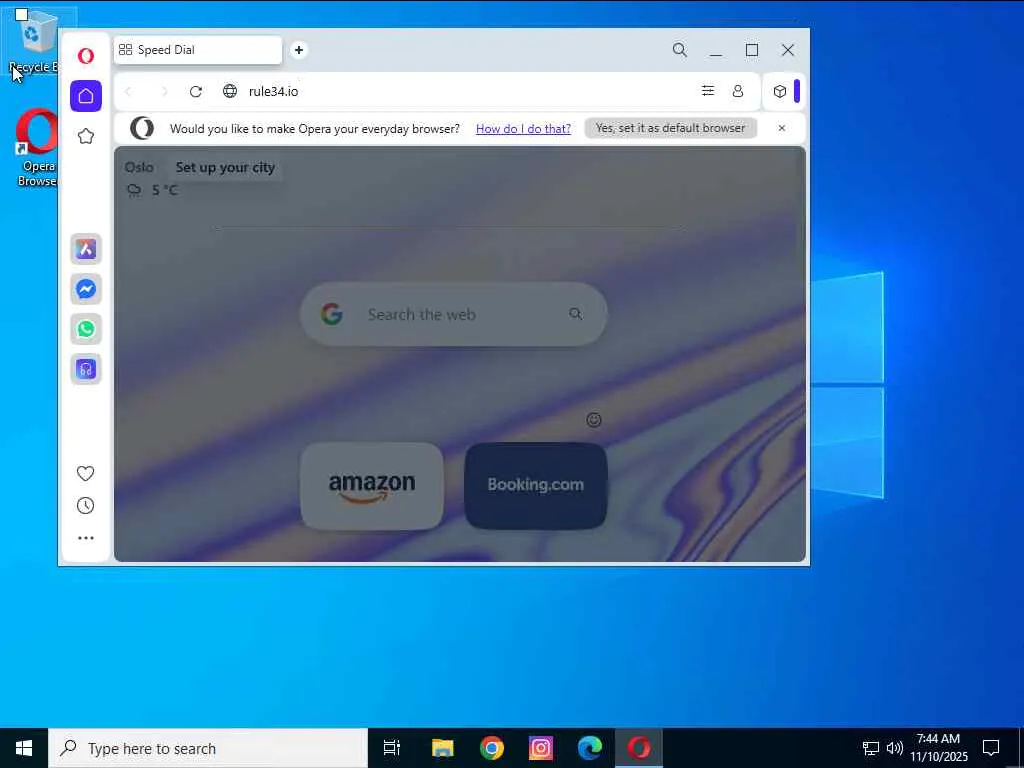
Task: Open a new tab with plus button
Action: [x=298, y=50]
